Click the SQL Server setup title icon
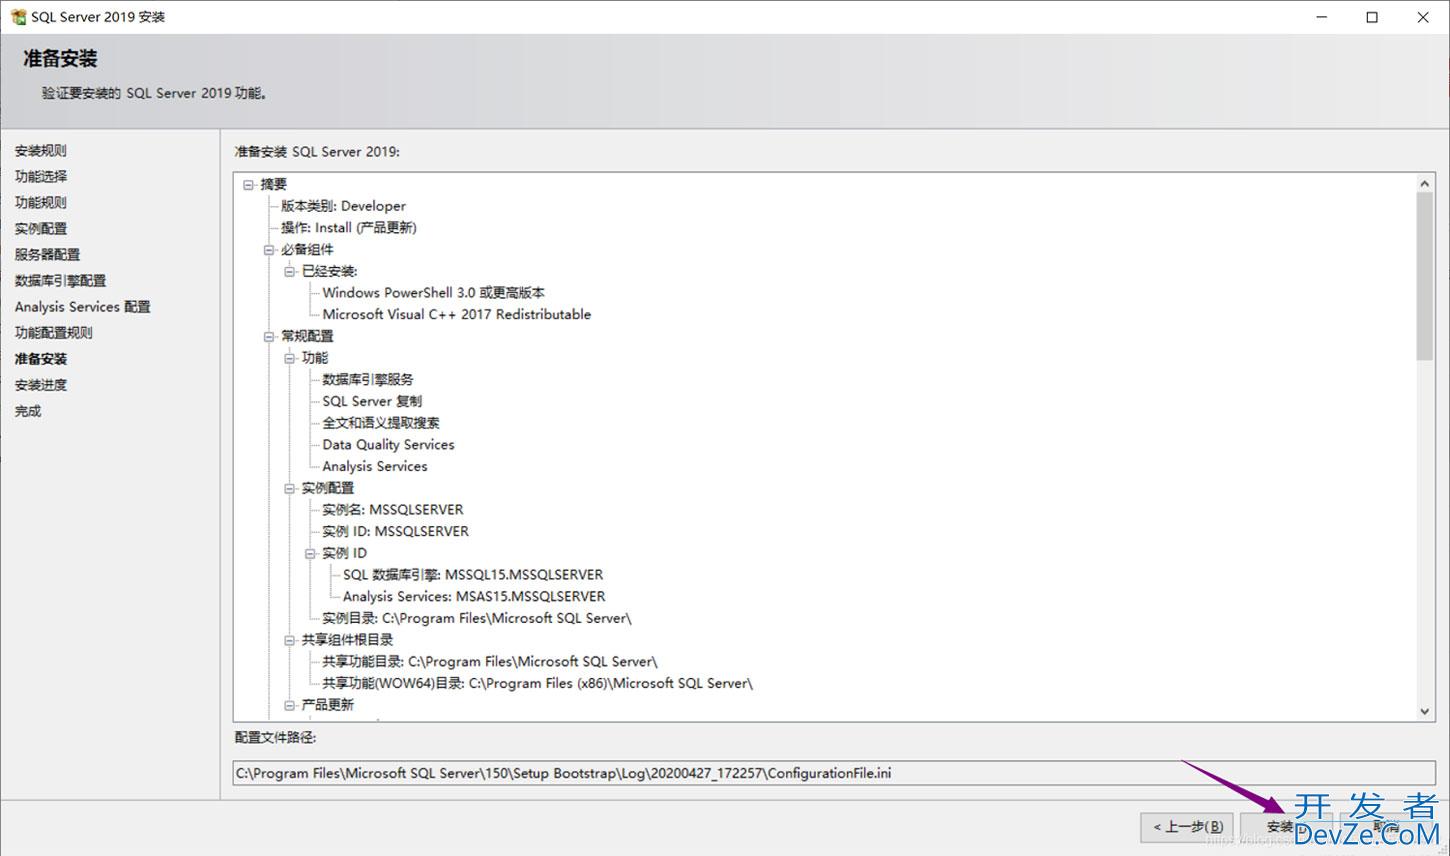The height and width of the screenshot is (856, 1450). click(x=18, y=17)
